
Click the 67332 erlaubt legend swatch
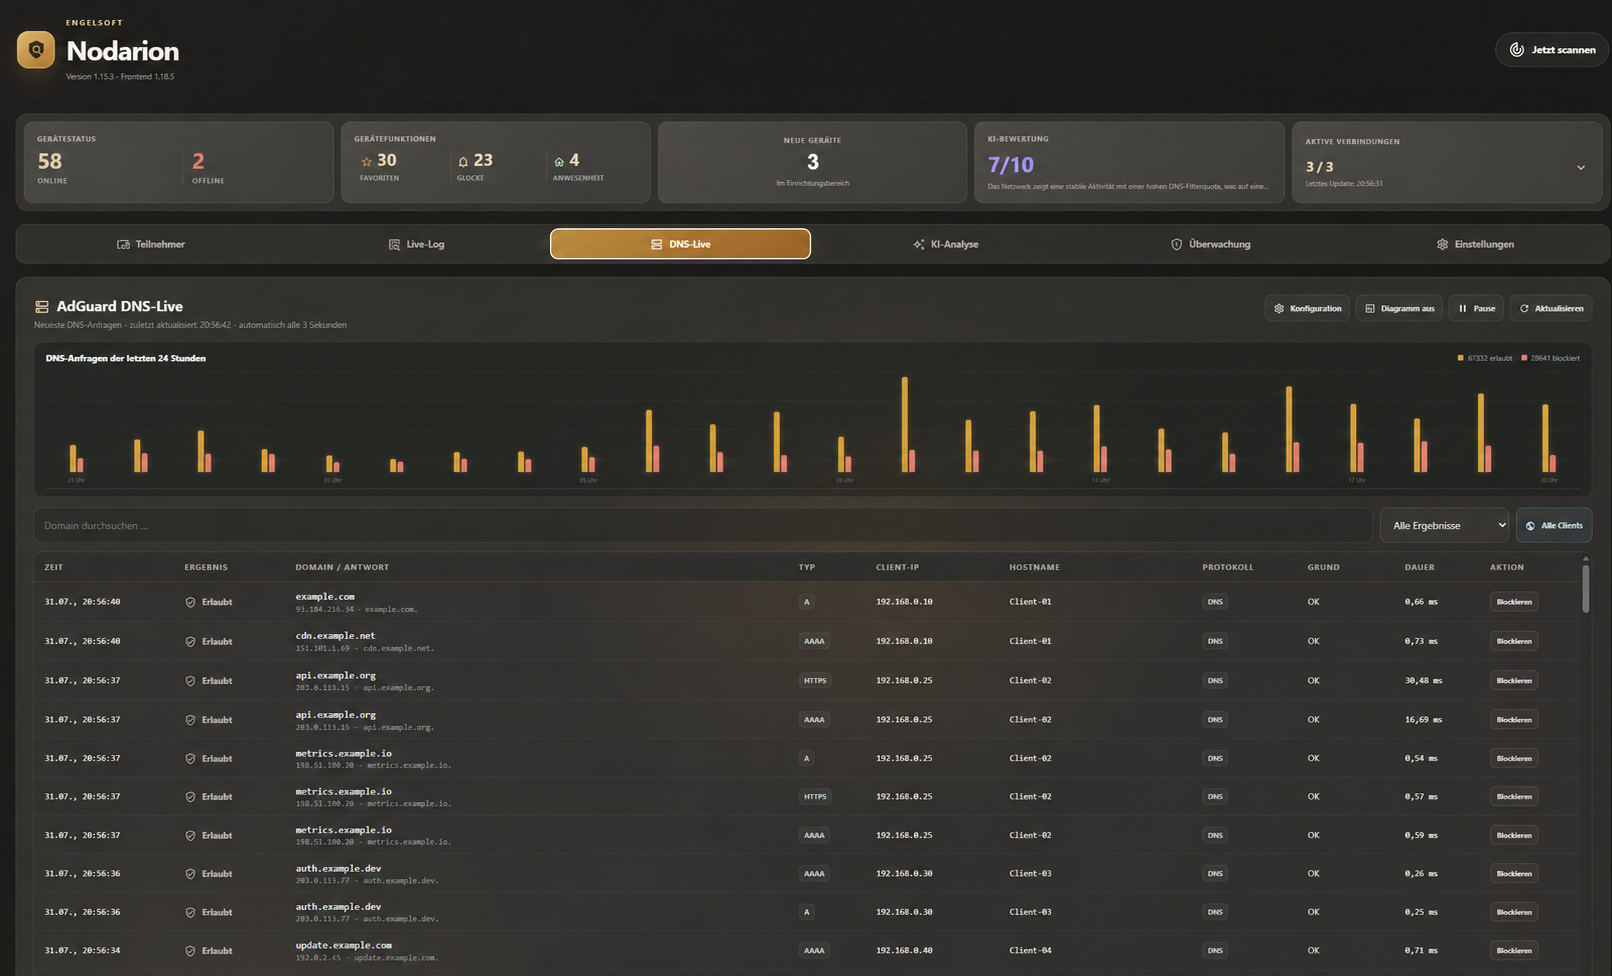(x=1460, y=358)
